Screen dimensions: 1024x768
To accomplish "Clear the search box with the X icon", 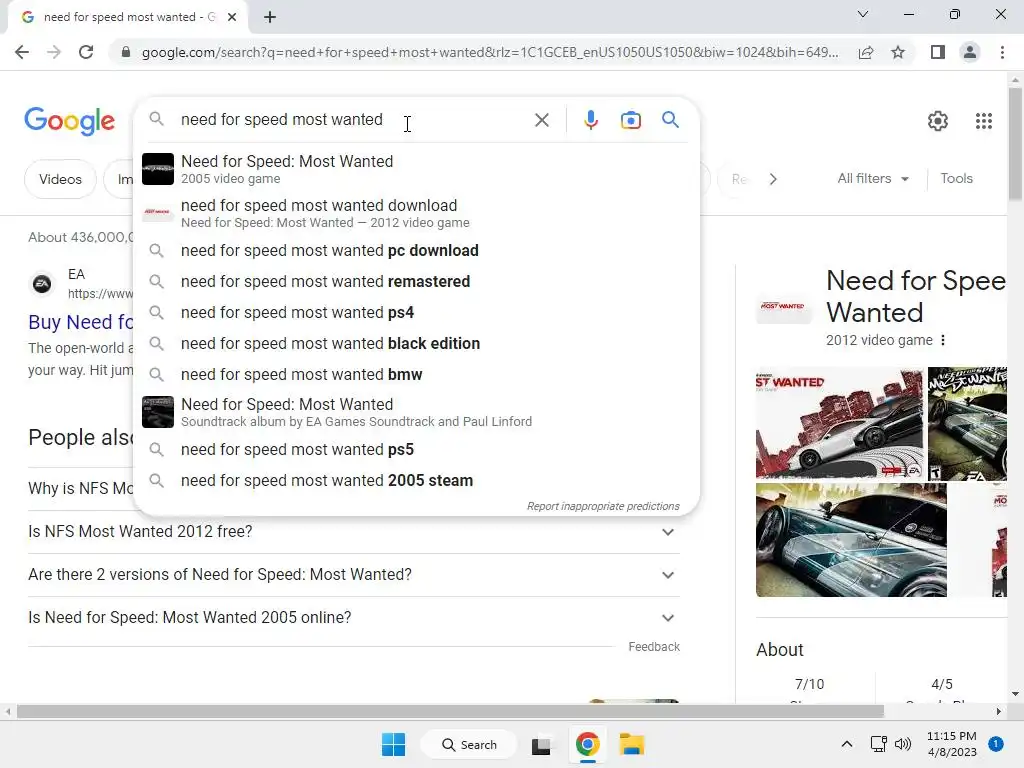I will 541,120.
